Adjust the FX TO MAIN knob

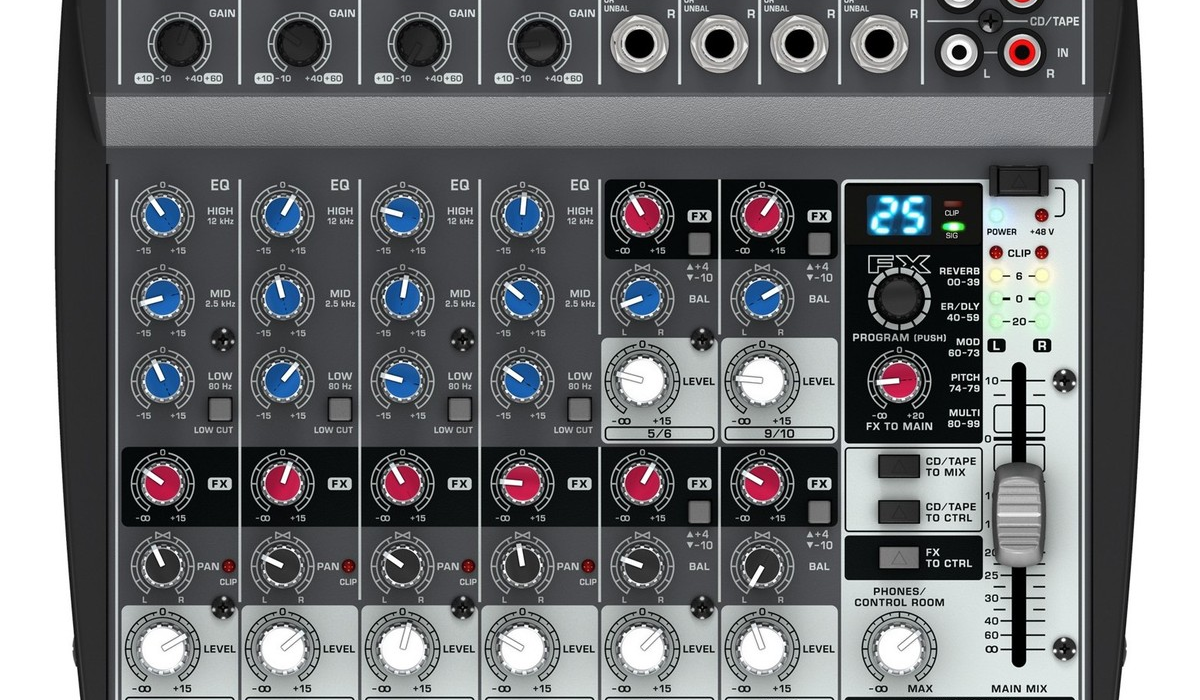[x=898, y=381]
